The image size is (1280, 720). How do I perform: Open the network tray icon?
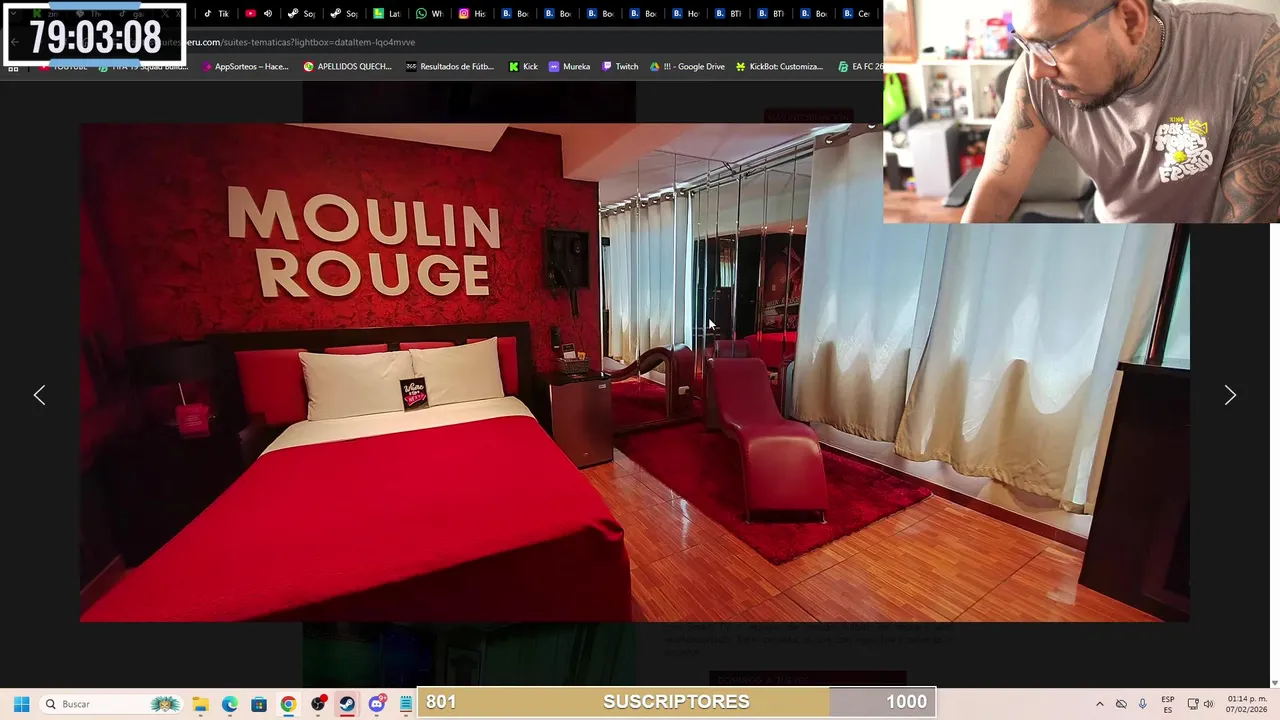1193,704
